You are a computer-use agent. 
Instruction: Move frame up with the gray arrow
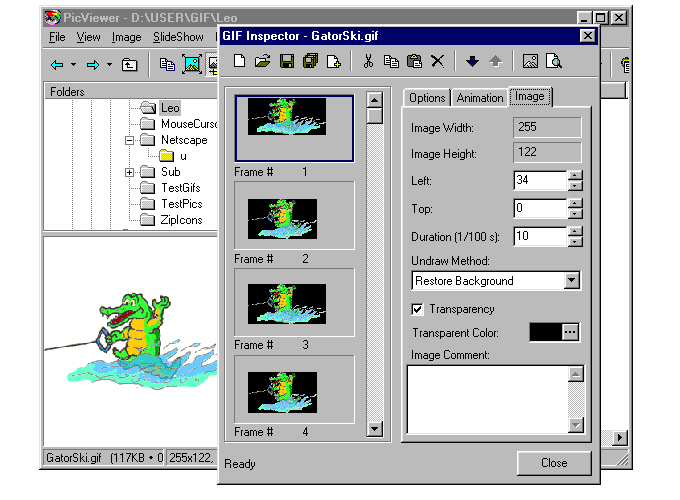[496, 61]
